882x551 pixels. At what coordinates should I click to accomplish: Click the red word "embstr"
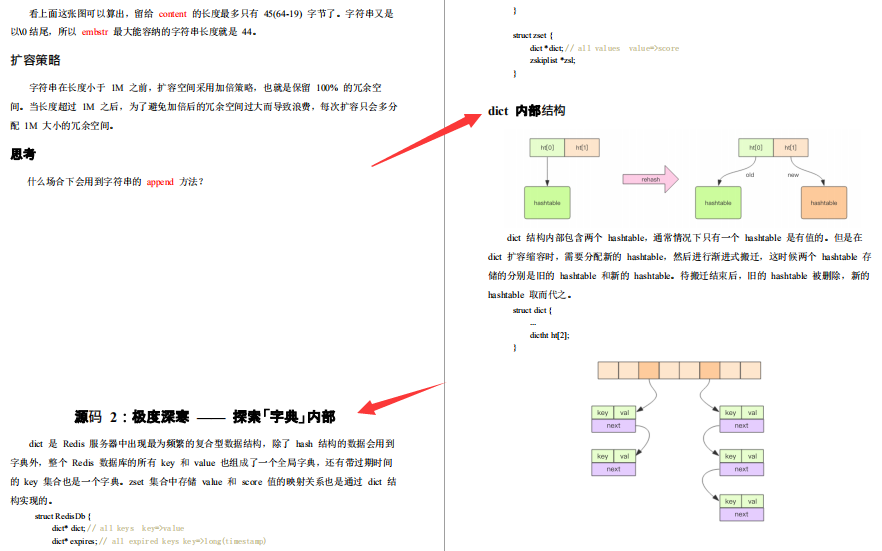94,32
